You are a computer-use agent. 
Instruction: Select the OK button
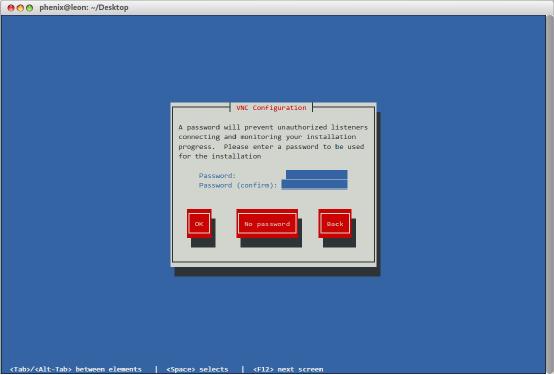199,224
